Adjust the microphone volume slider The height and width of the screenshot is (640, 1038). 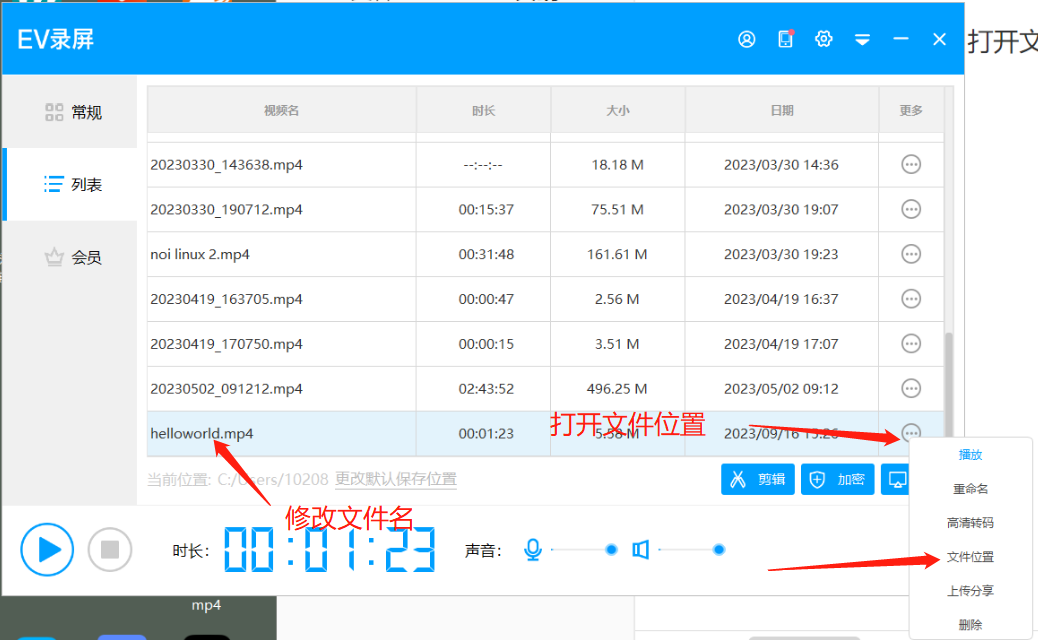click(584, 549)
